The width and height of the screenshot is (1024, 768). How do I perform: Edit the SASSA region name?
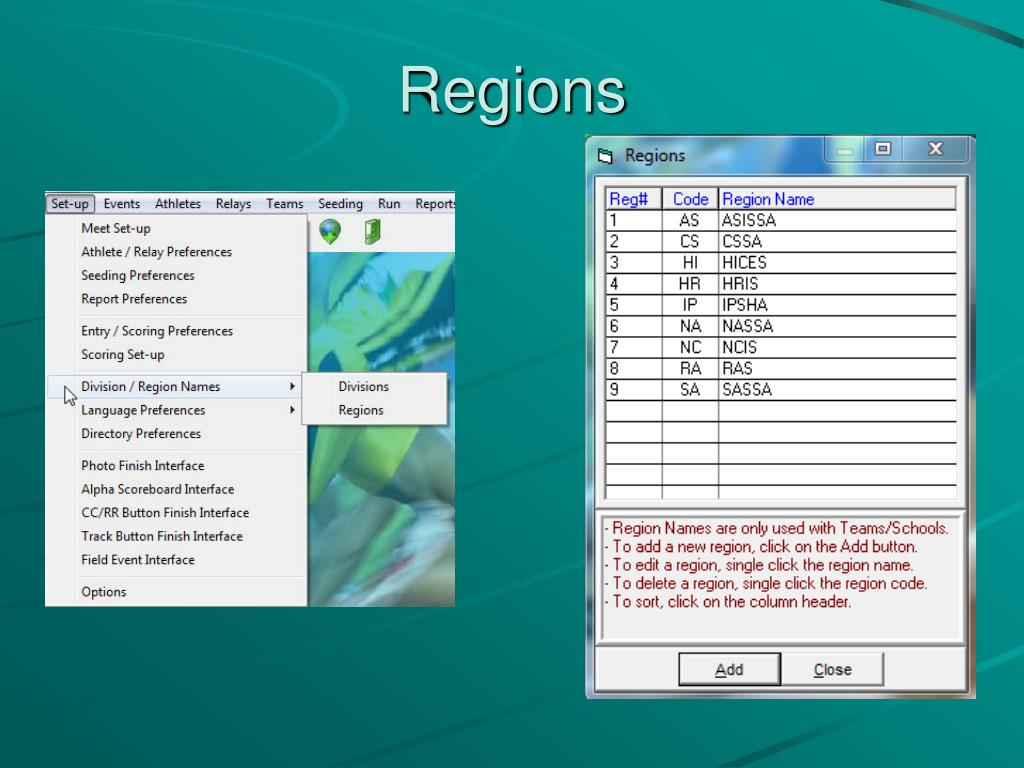point(837,390)
